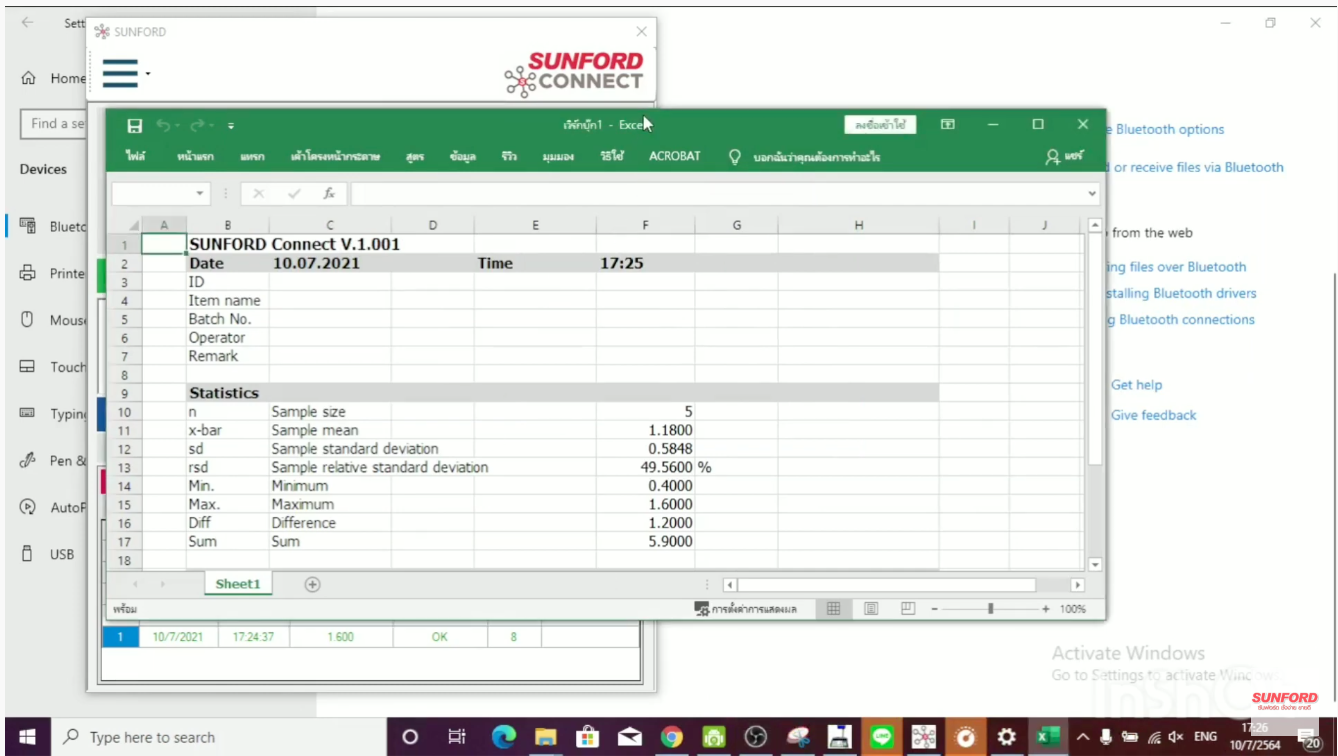Switch to Page Layout view in status bar
This screenshot has width=1338, height=756.
(x=871, y=609)
